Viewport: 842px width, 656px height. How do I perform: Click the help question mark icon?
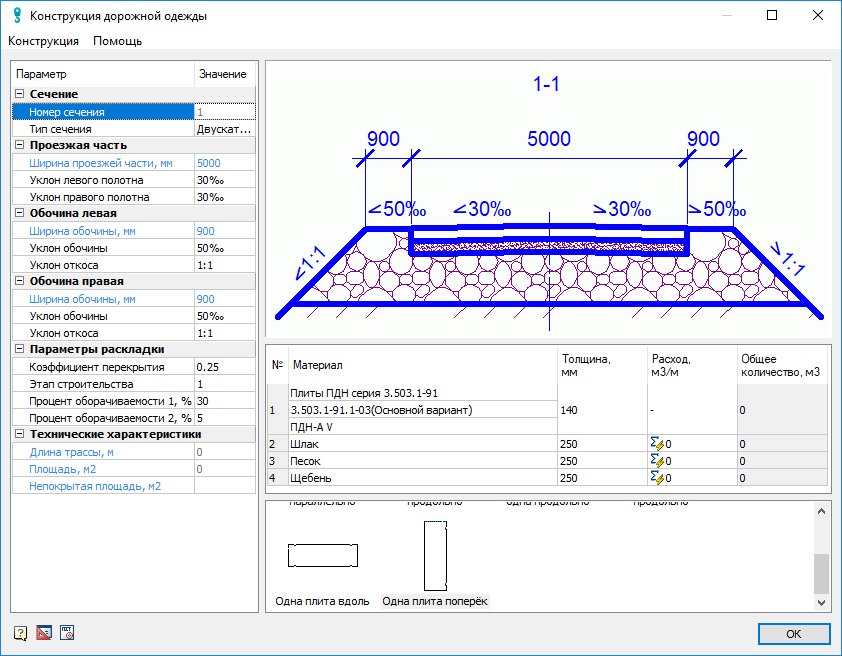pyautogui.click(x=20, y=632)
